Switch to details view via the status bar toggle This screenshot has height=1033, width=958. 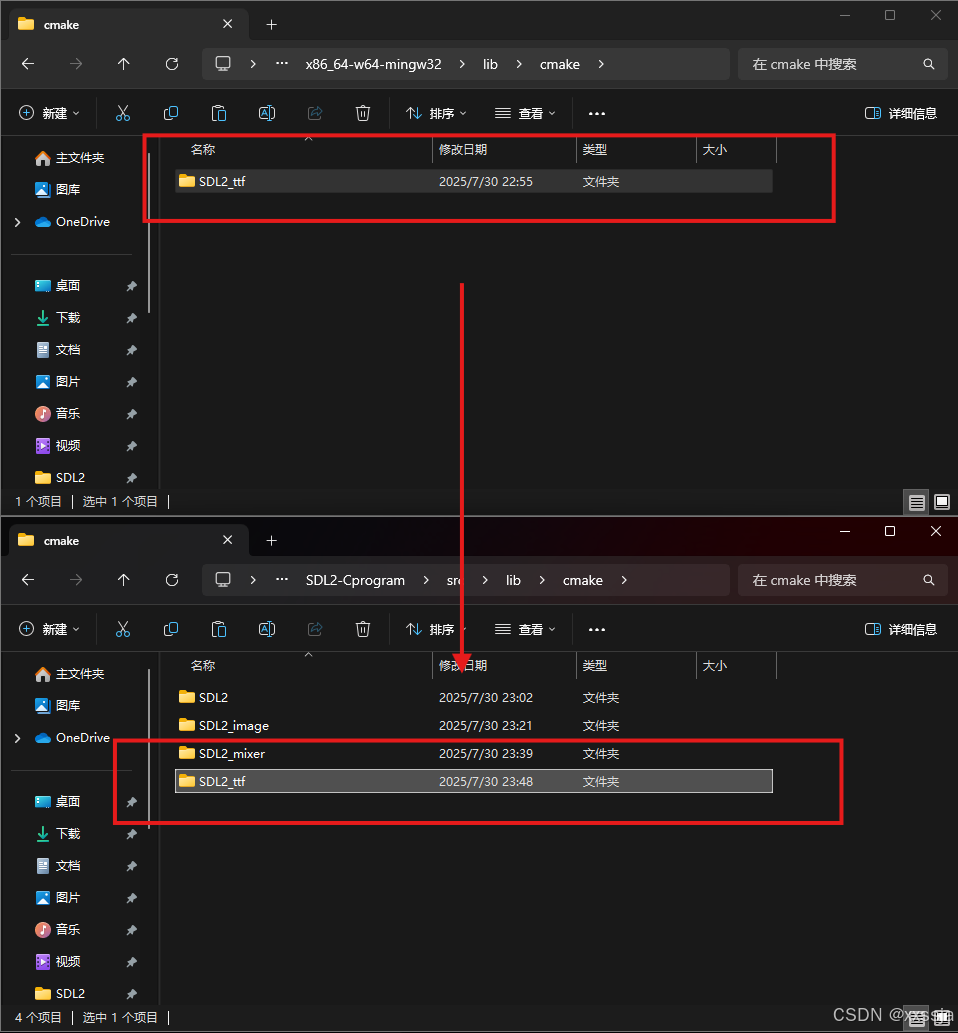(916, 501)
